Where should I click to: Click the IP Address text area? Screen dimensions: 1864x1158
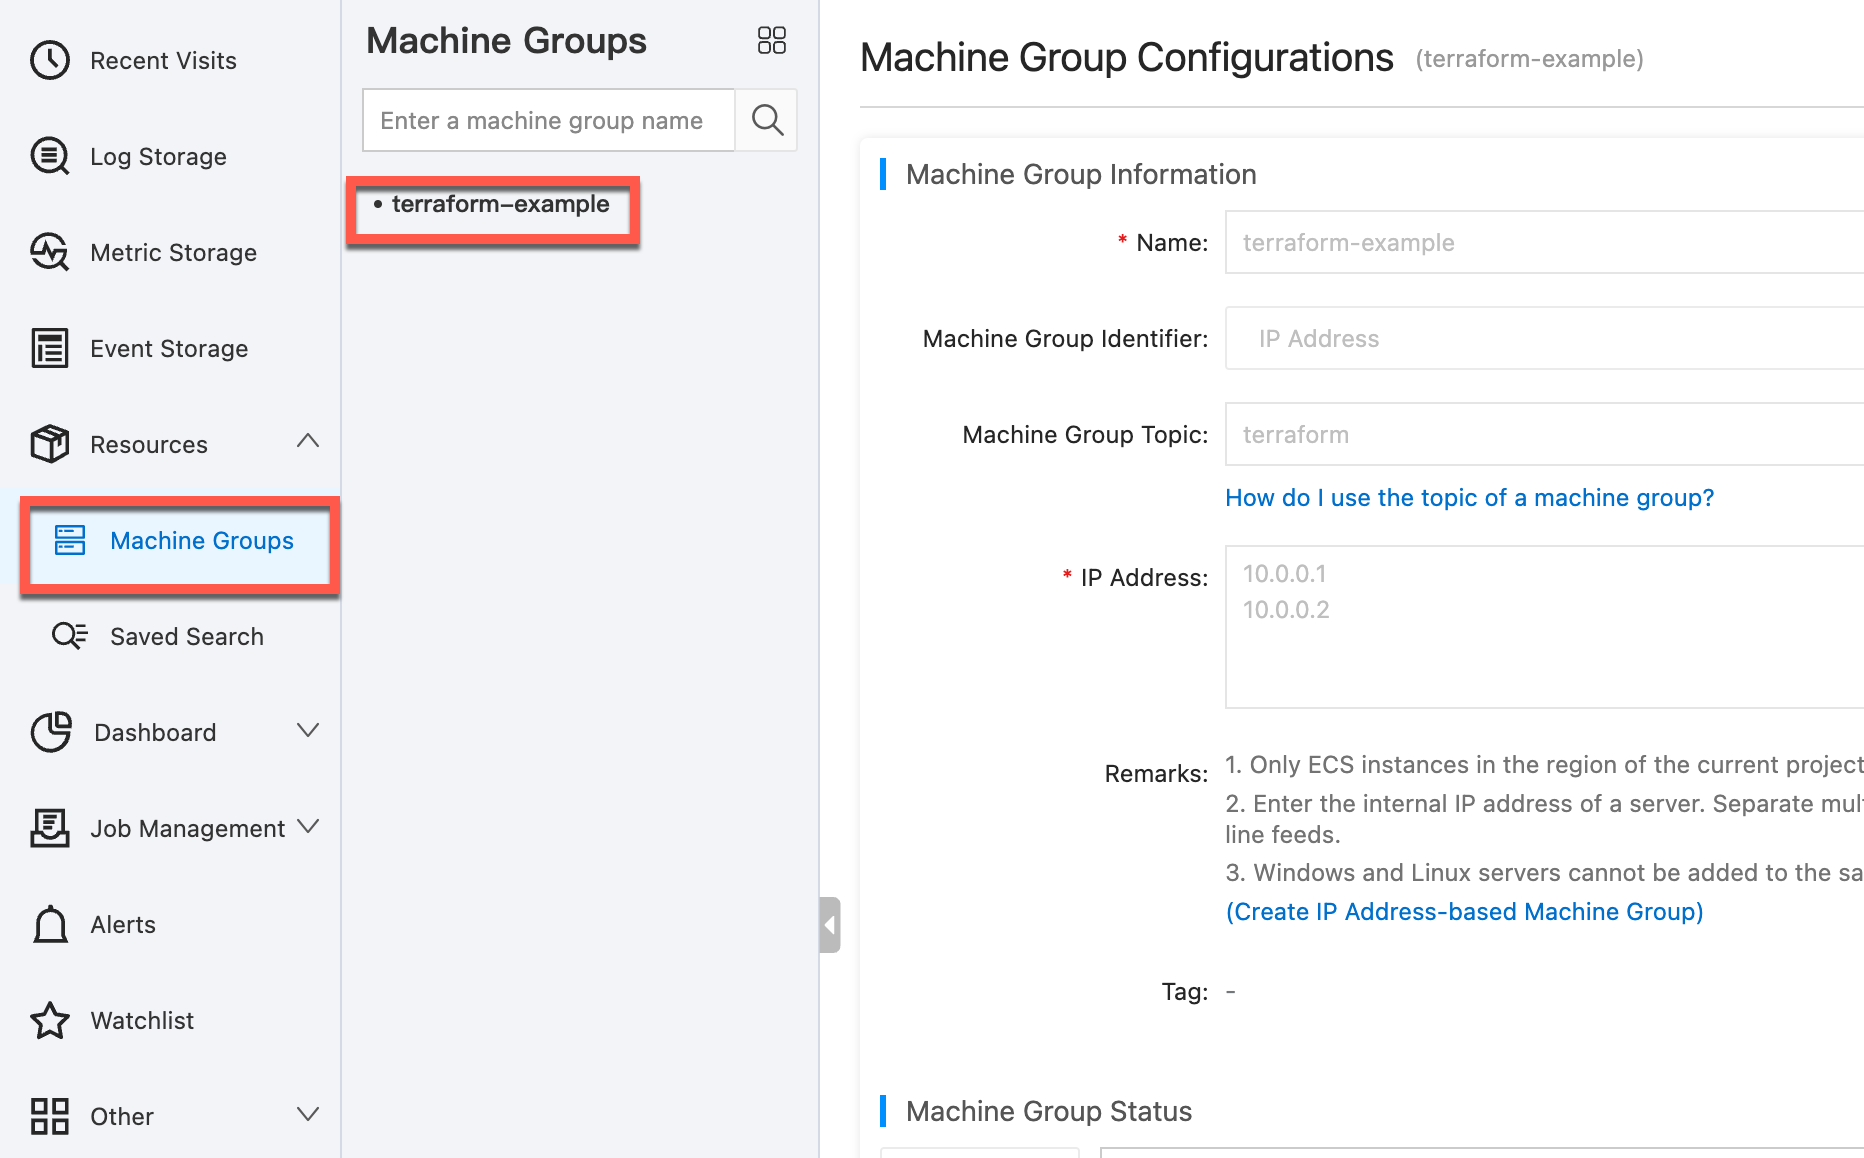1544,627
